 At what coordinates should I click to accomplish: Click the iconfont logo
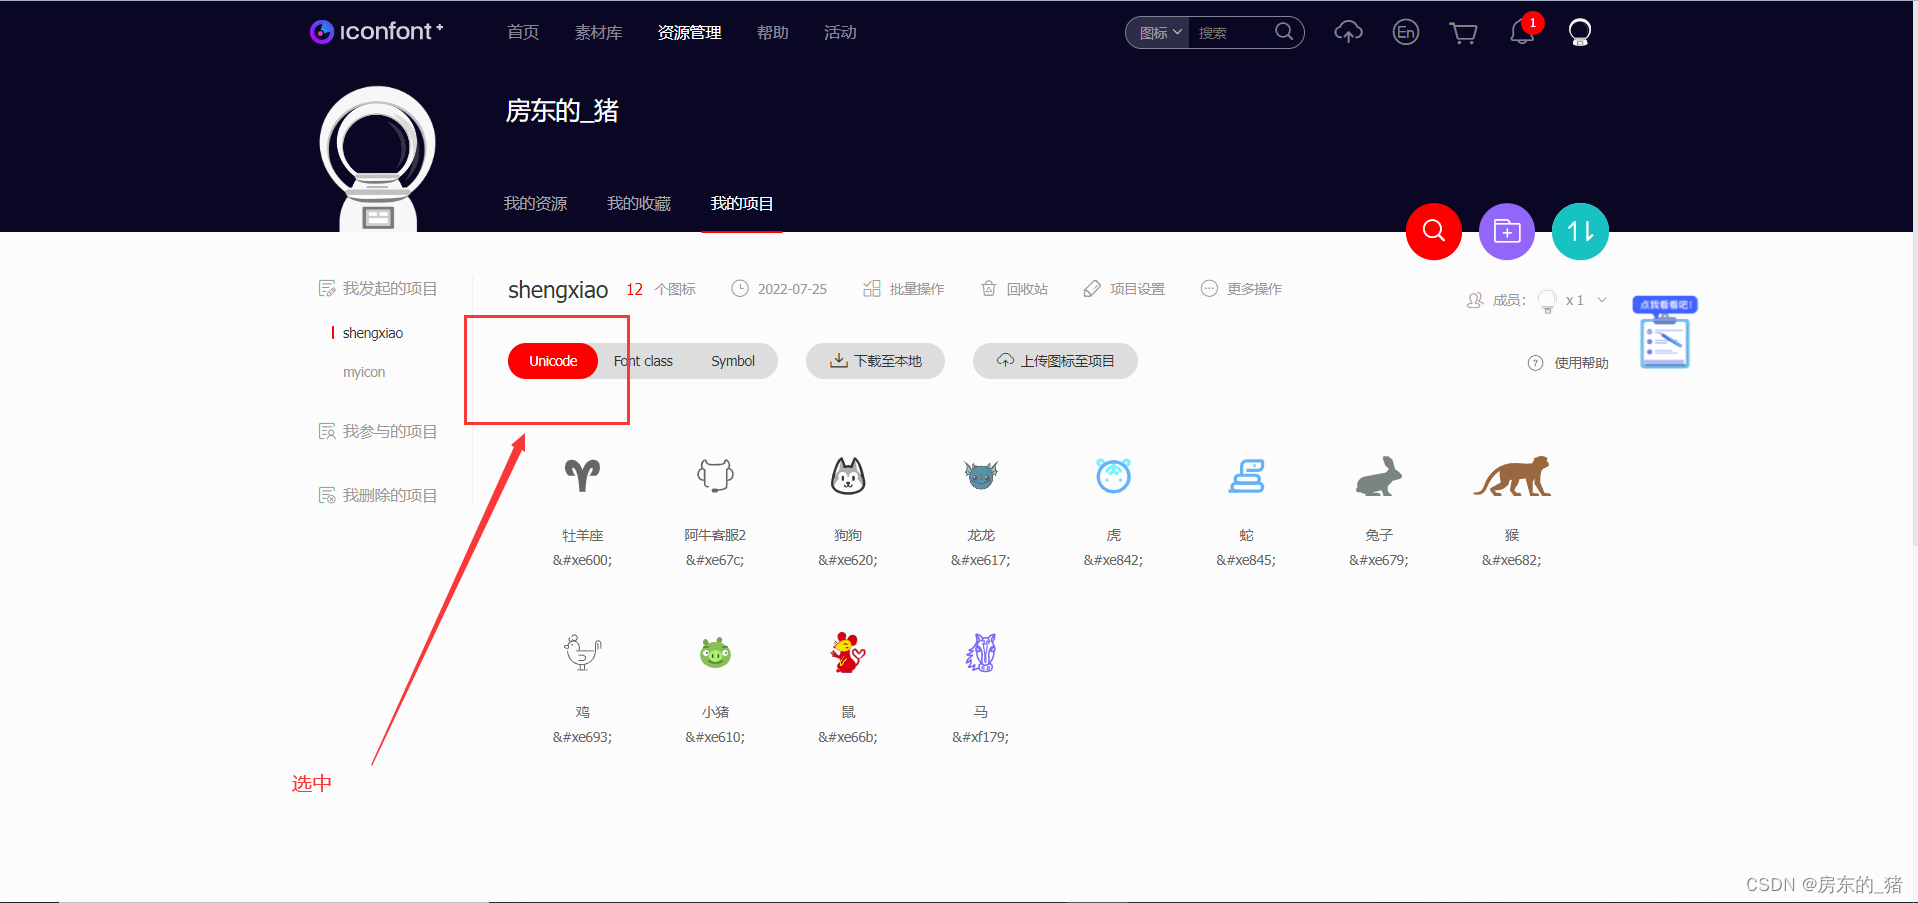(x=376, y=32)
